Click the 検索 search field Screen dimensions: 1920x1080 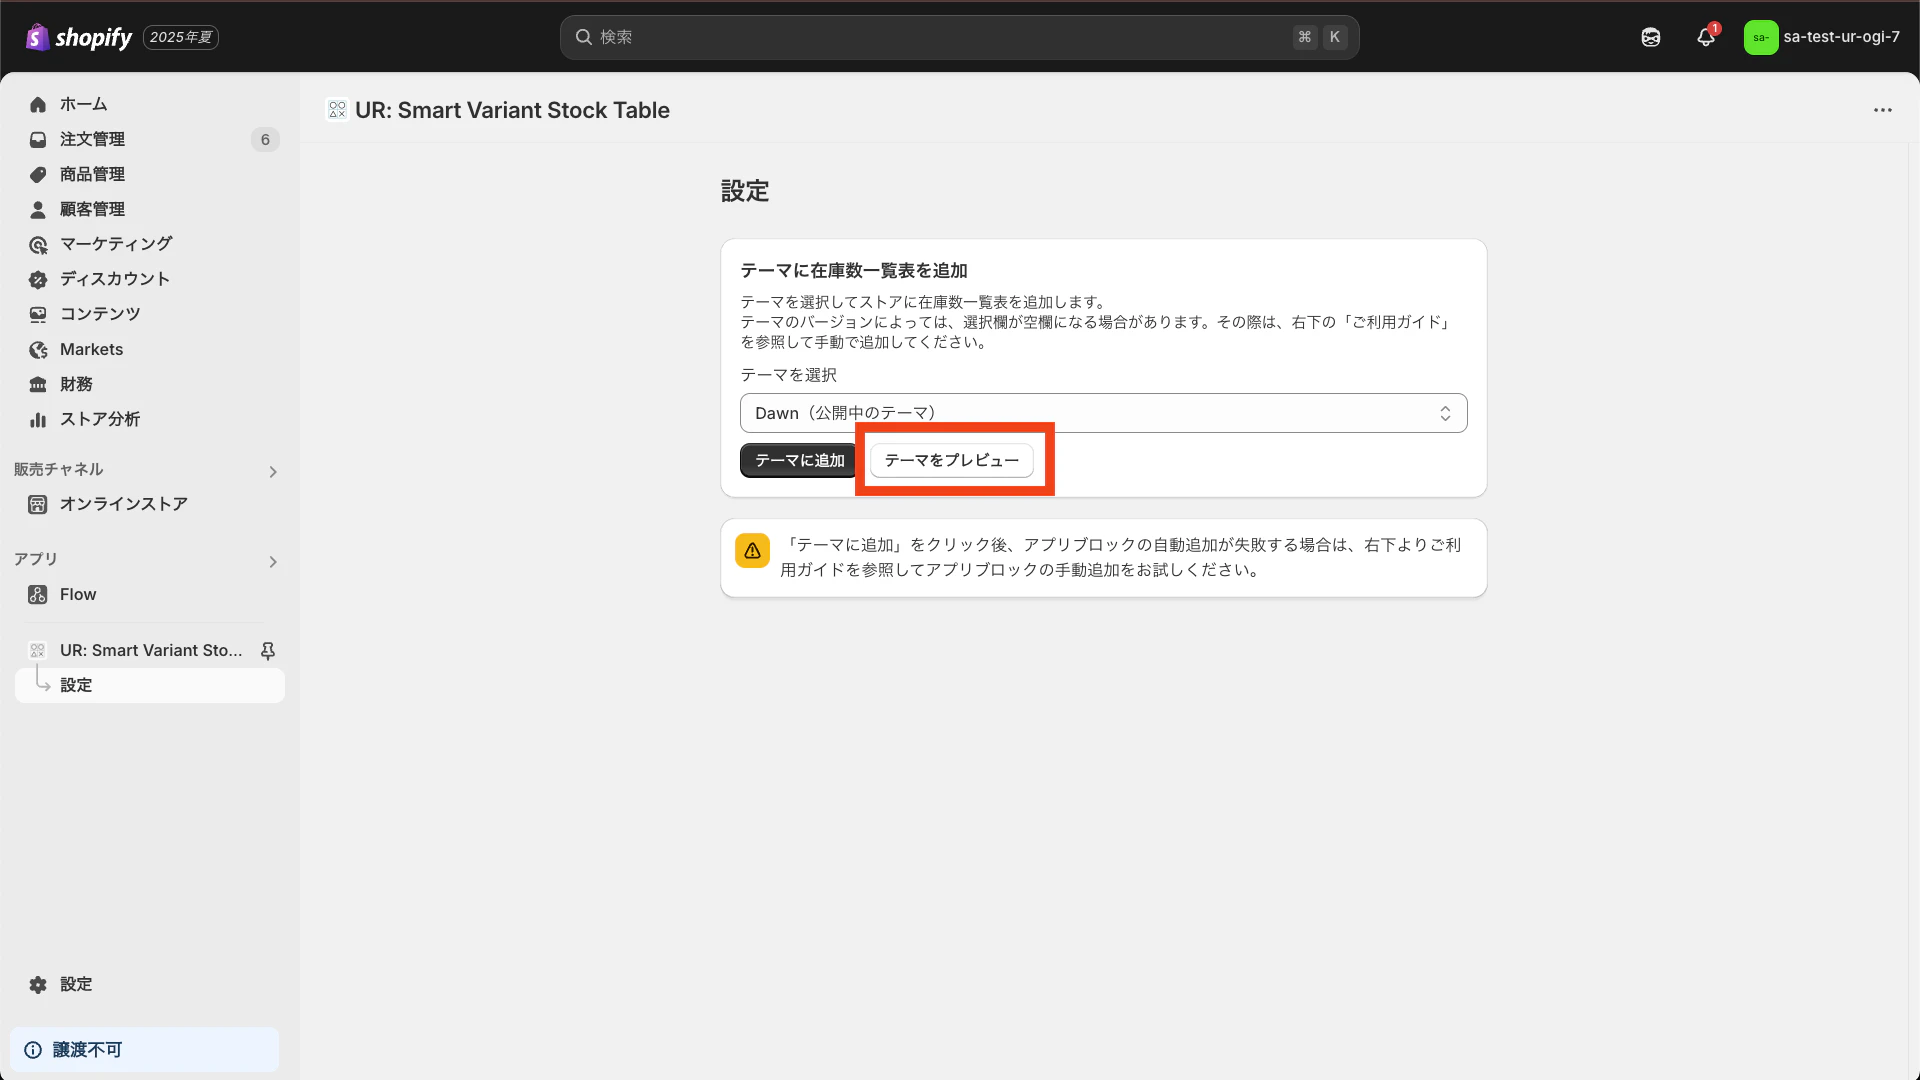(x=959, y=37)
